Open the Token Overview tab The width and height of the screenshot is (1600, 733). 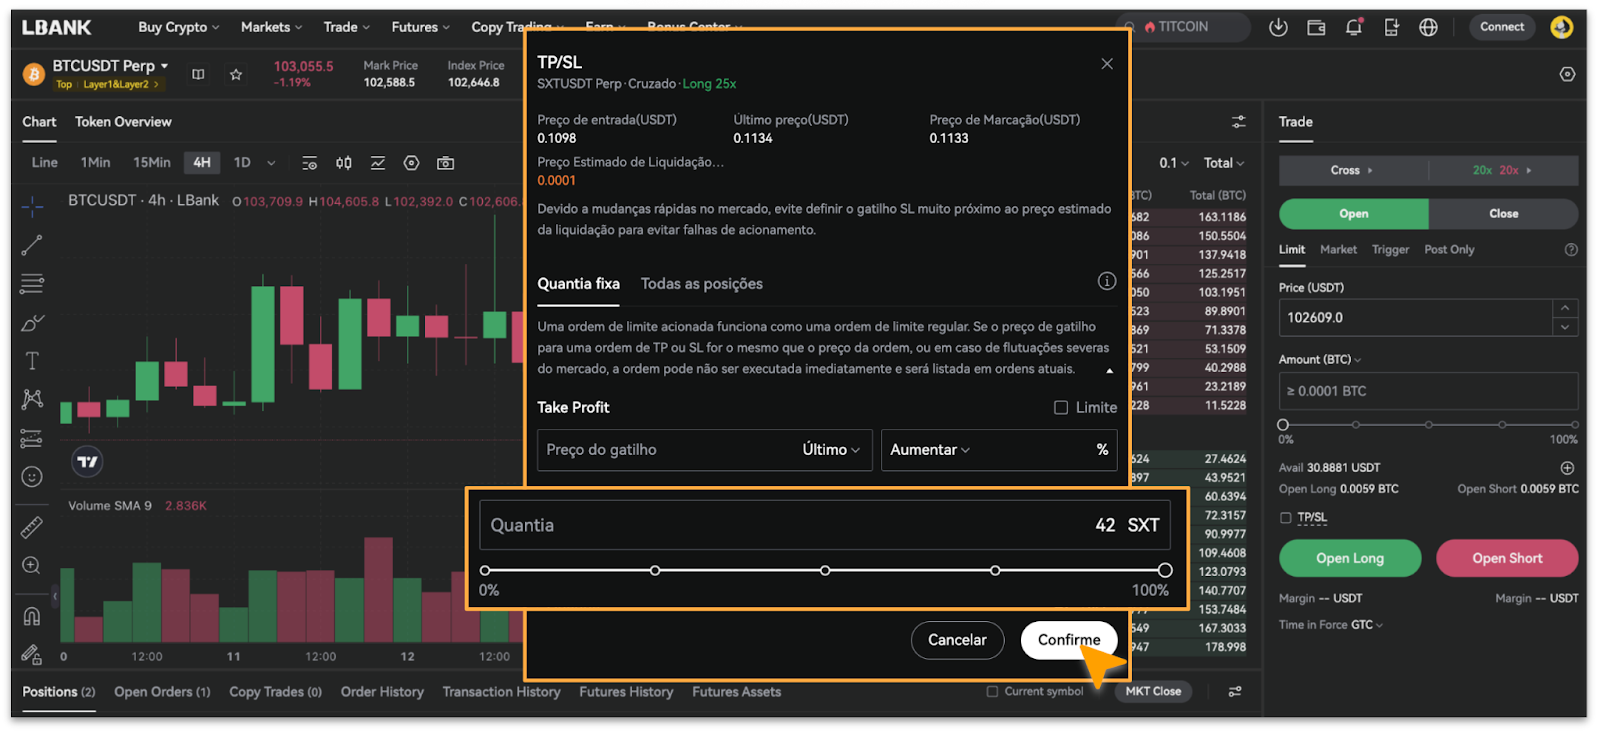[x=123, y=122]
